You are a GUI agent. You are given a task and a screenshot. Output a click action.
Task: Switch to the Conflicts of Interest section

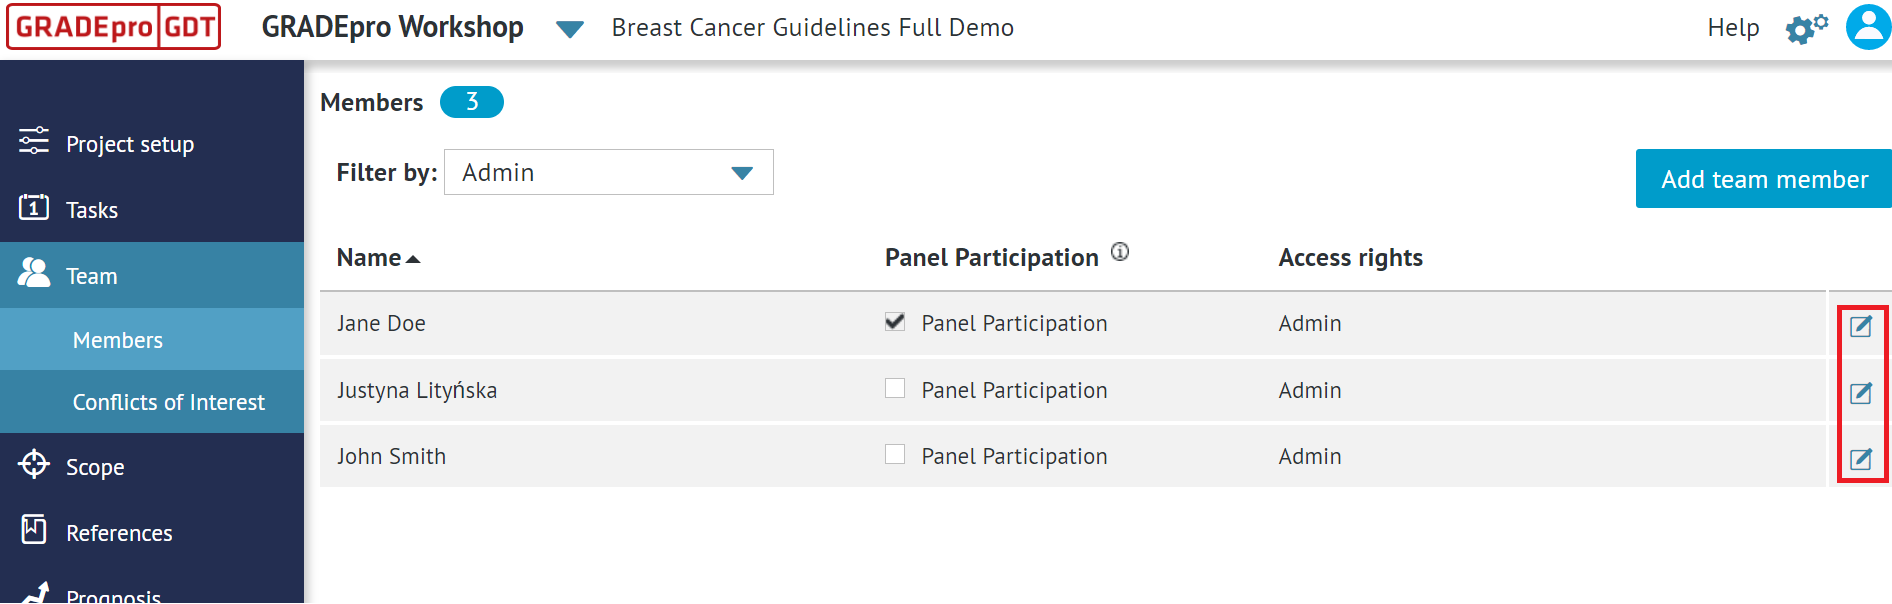pos(169,401)
